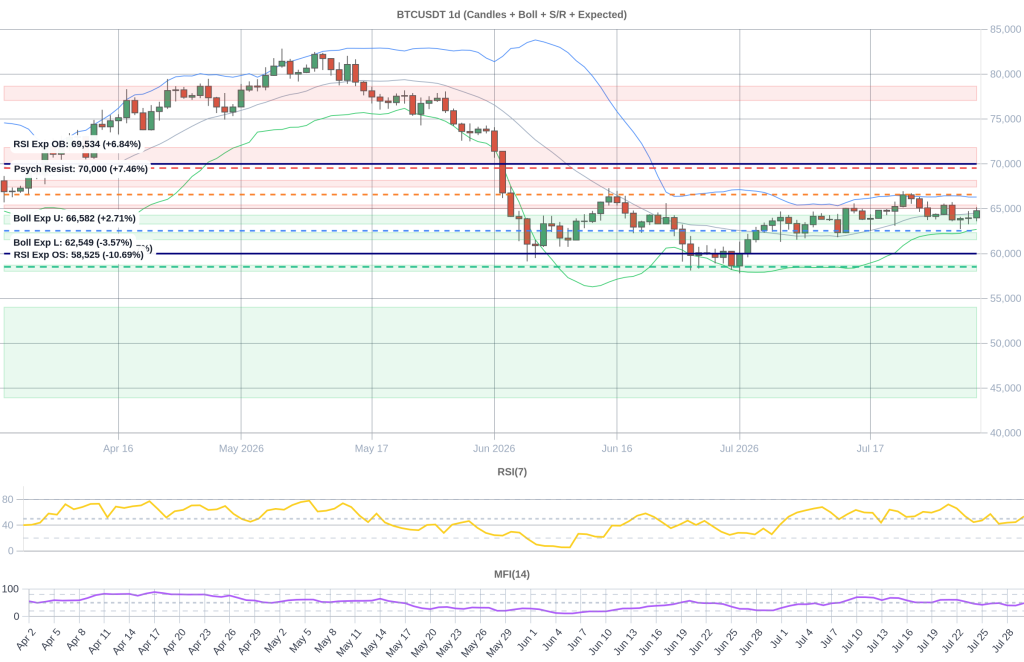Click the rotated "May 2" bottom date label

[x=275, y=642]
